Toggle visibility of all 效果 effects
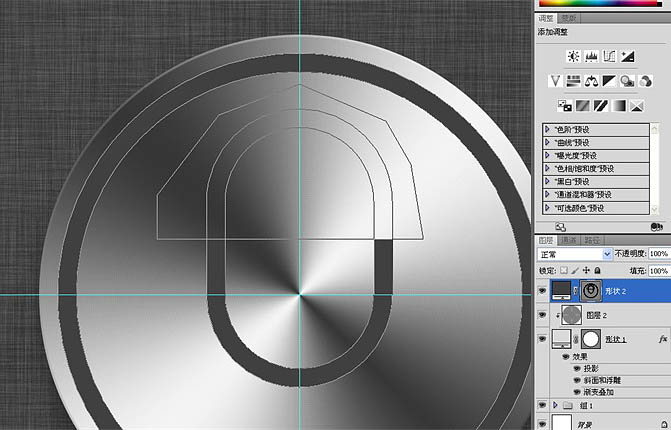 tap(566, 356)
